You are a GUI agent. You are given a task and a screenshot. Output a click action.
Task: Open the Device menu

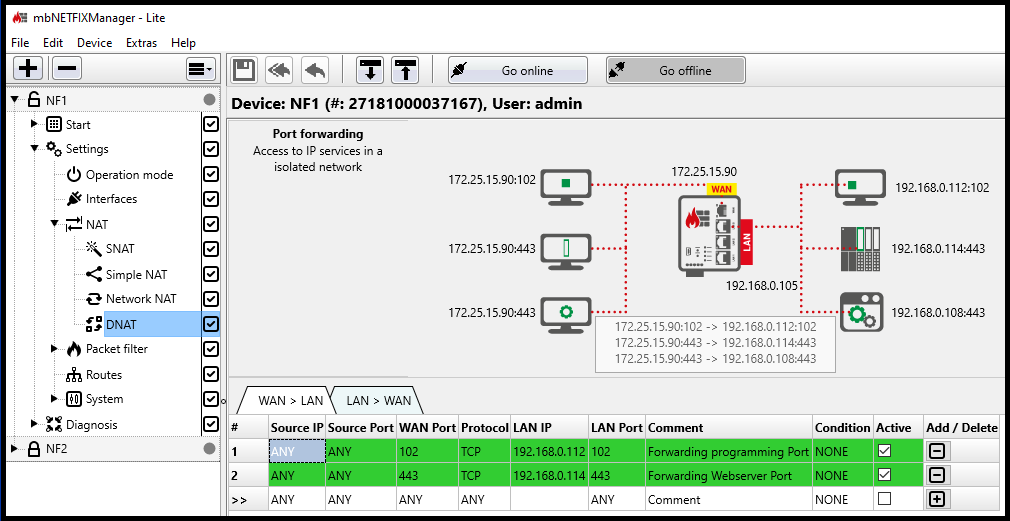tap(95, 43)
